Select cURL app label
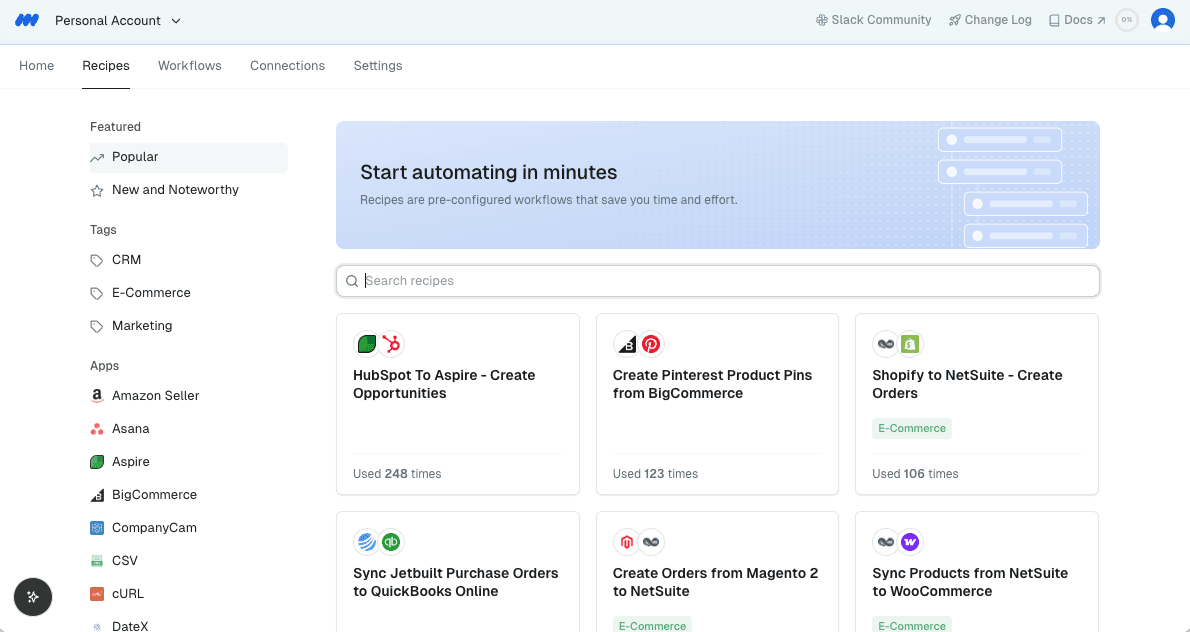Image resolution: width=1190 pixels, height=632 pixels. click(128, 593)
